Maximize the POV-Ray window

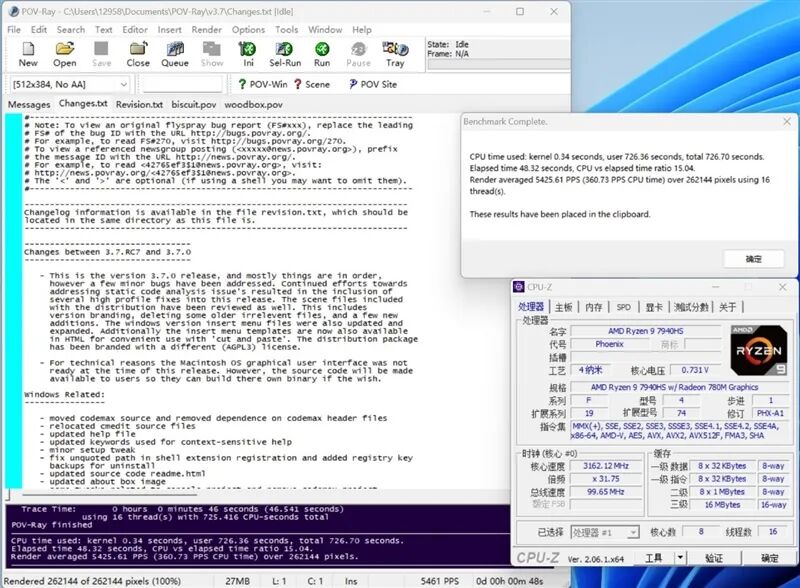520,11
